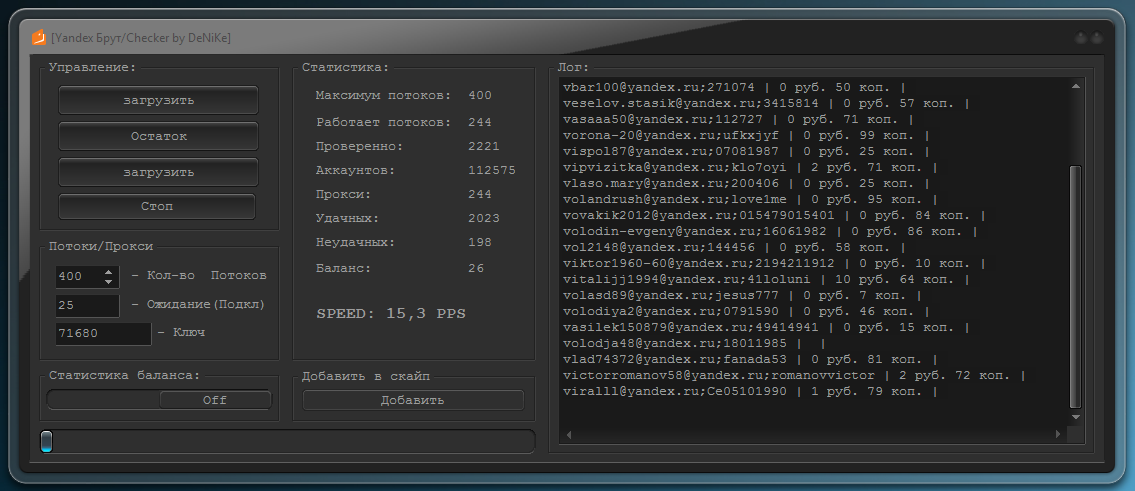Click the Управление group label
The image size is (1135, 491).
point(92,67)
